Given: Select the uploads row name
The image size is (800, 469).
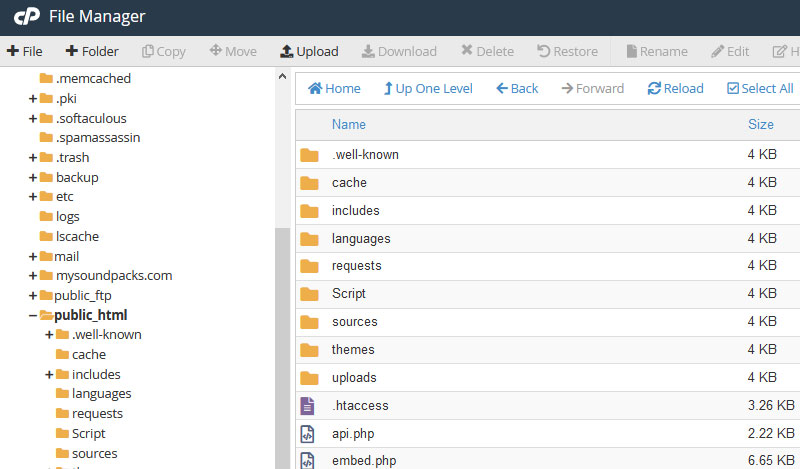Looking at the screenshot, I should 354,378.
